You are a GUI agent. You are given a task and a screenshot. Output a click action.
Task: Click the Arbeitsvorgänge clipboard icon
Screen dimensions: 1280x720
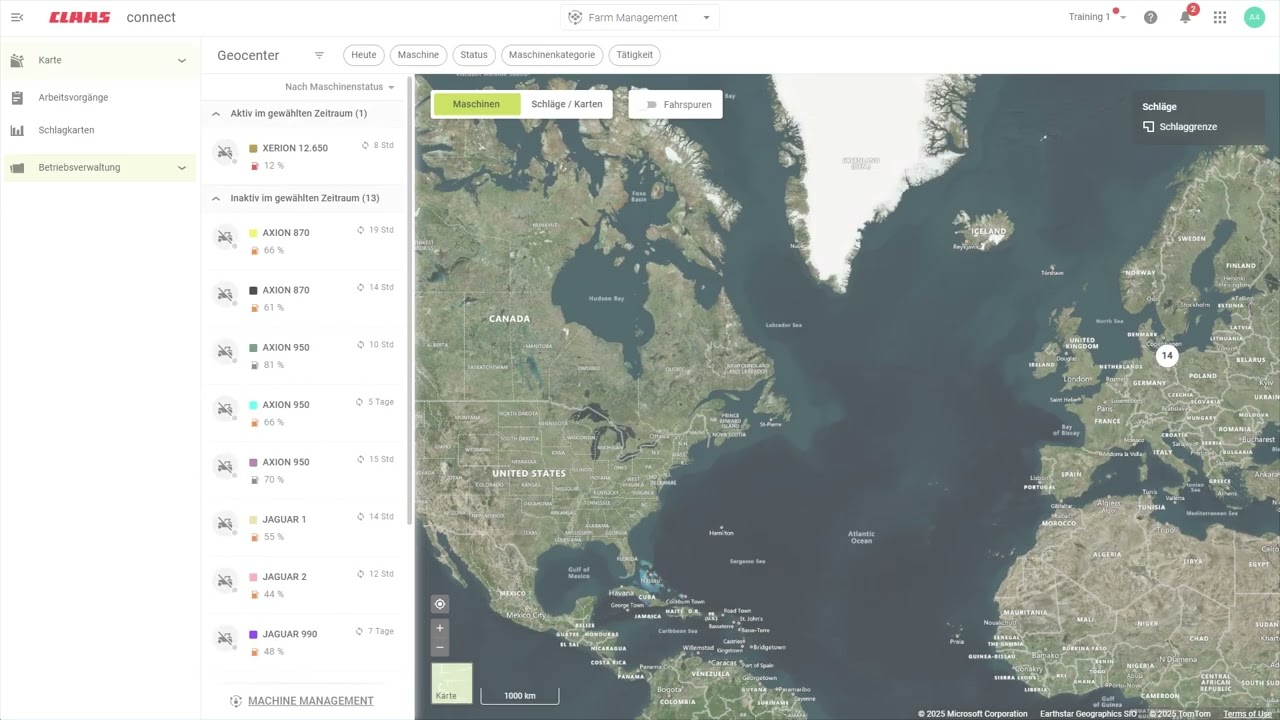point(17,97)
